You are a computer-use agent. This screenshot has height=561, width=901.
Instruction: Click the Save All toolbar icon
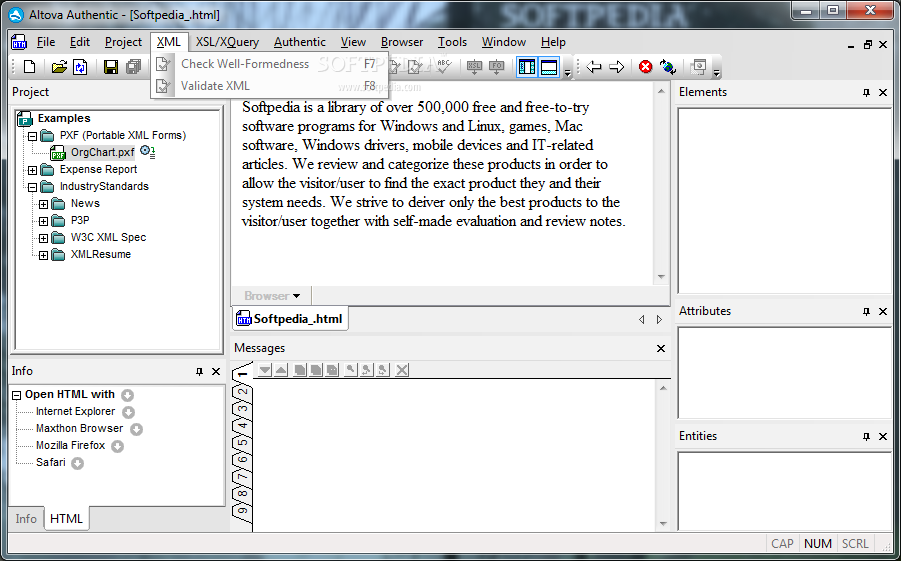[133, 67]
